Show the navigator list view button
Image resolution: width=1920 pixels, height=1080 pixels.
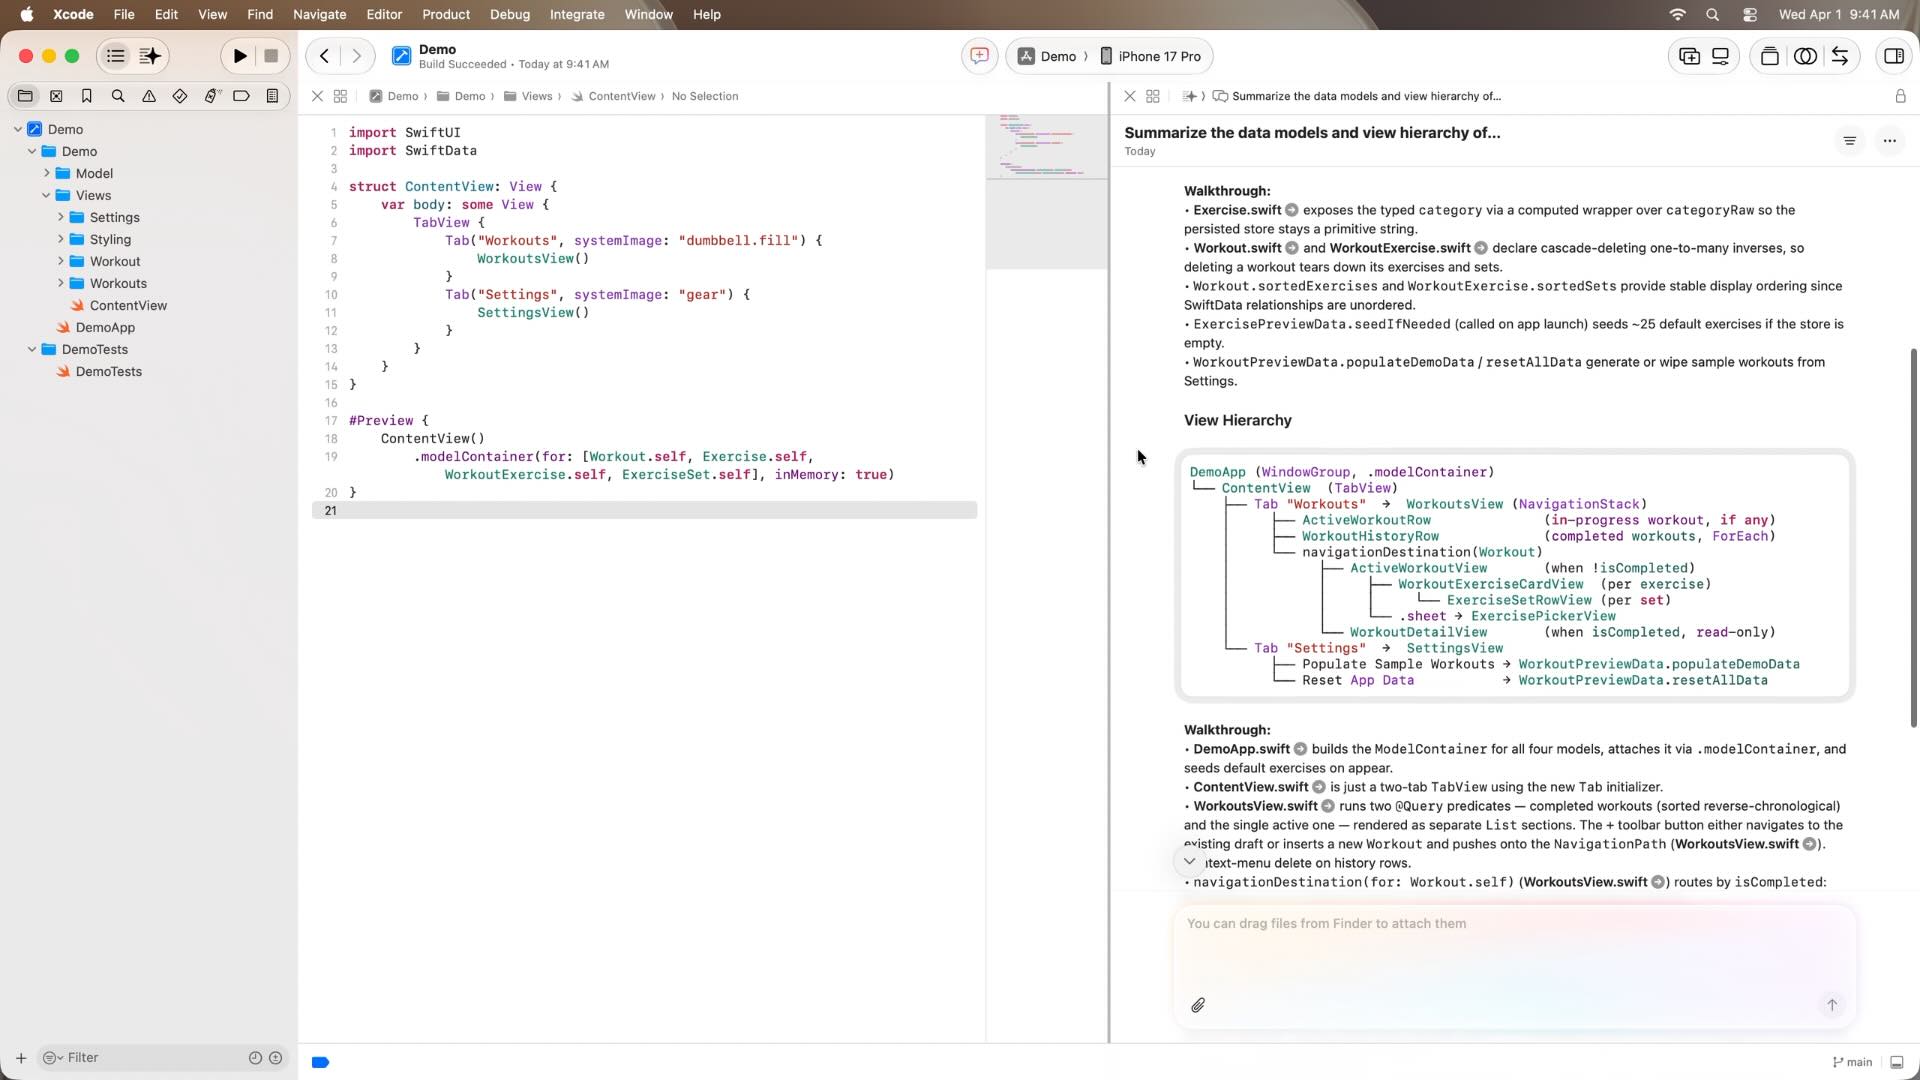coord(116,56)
